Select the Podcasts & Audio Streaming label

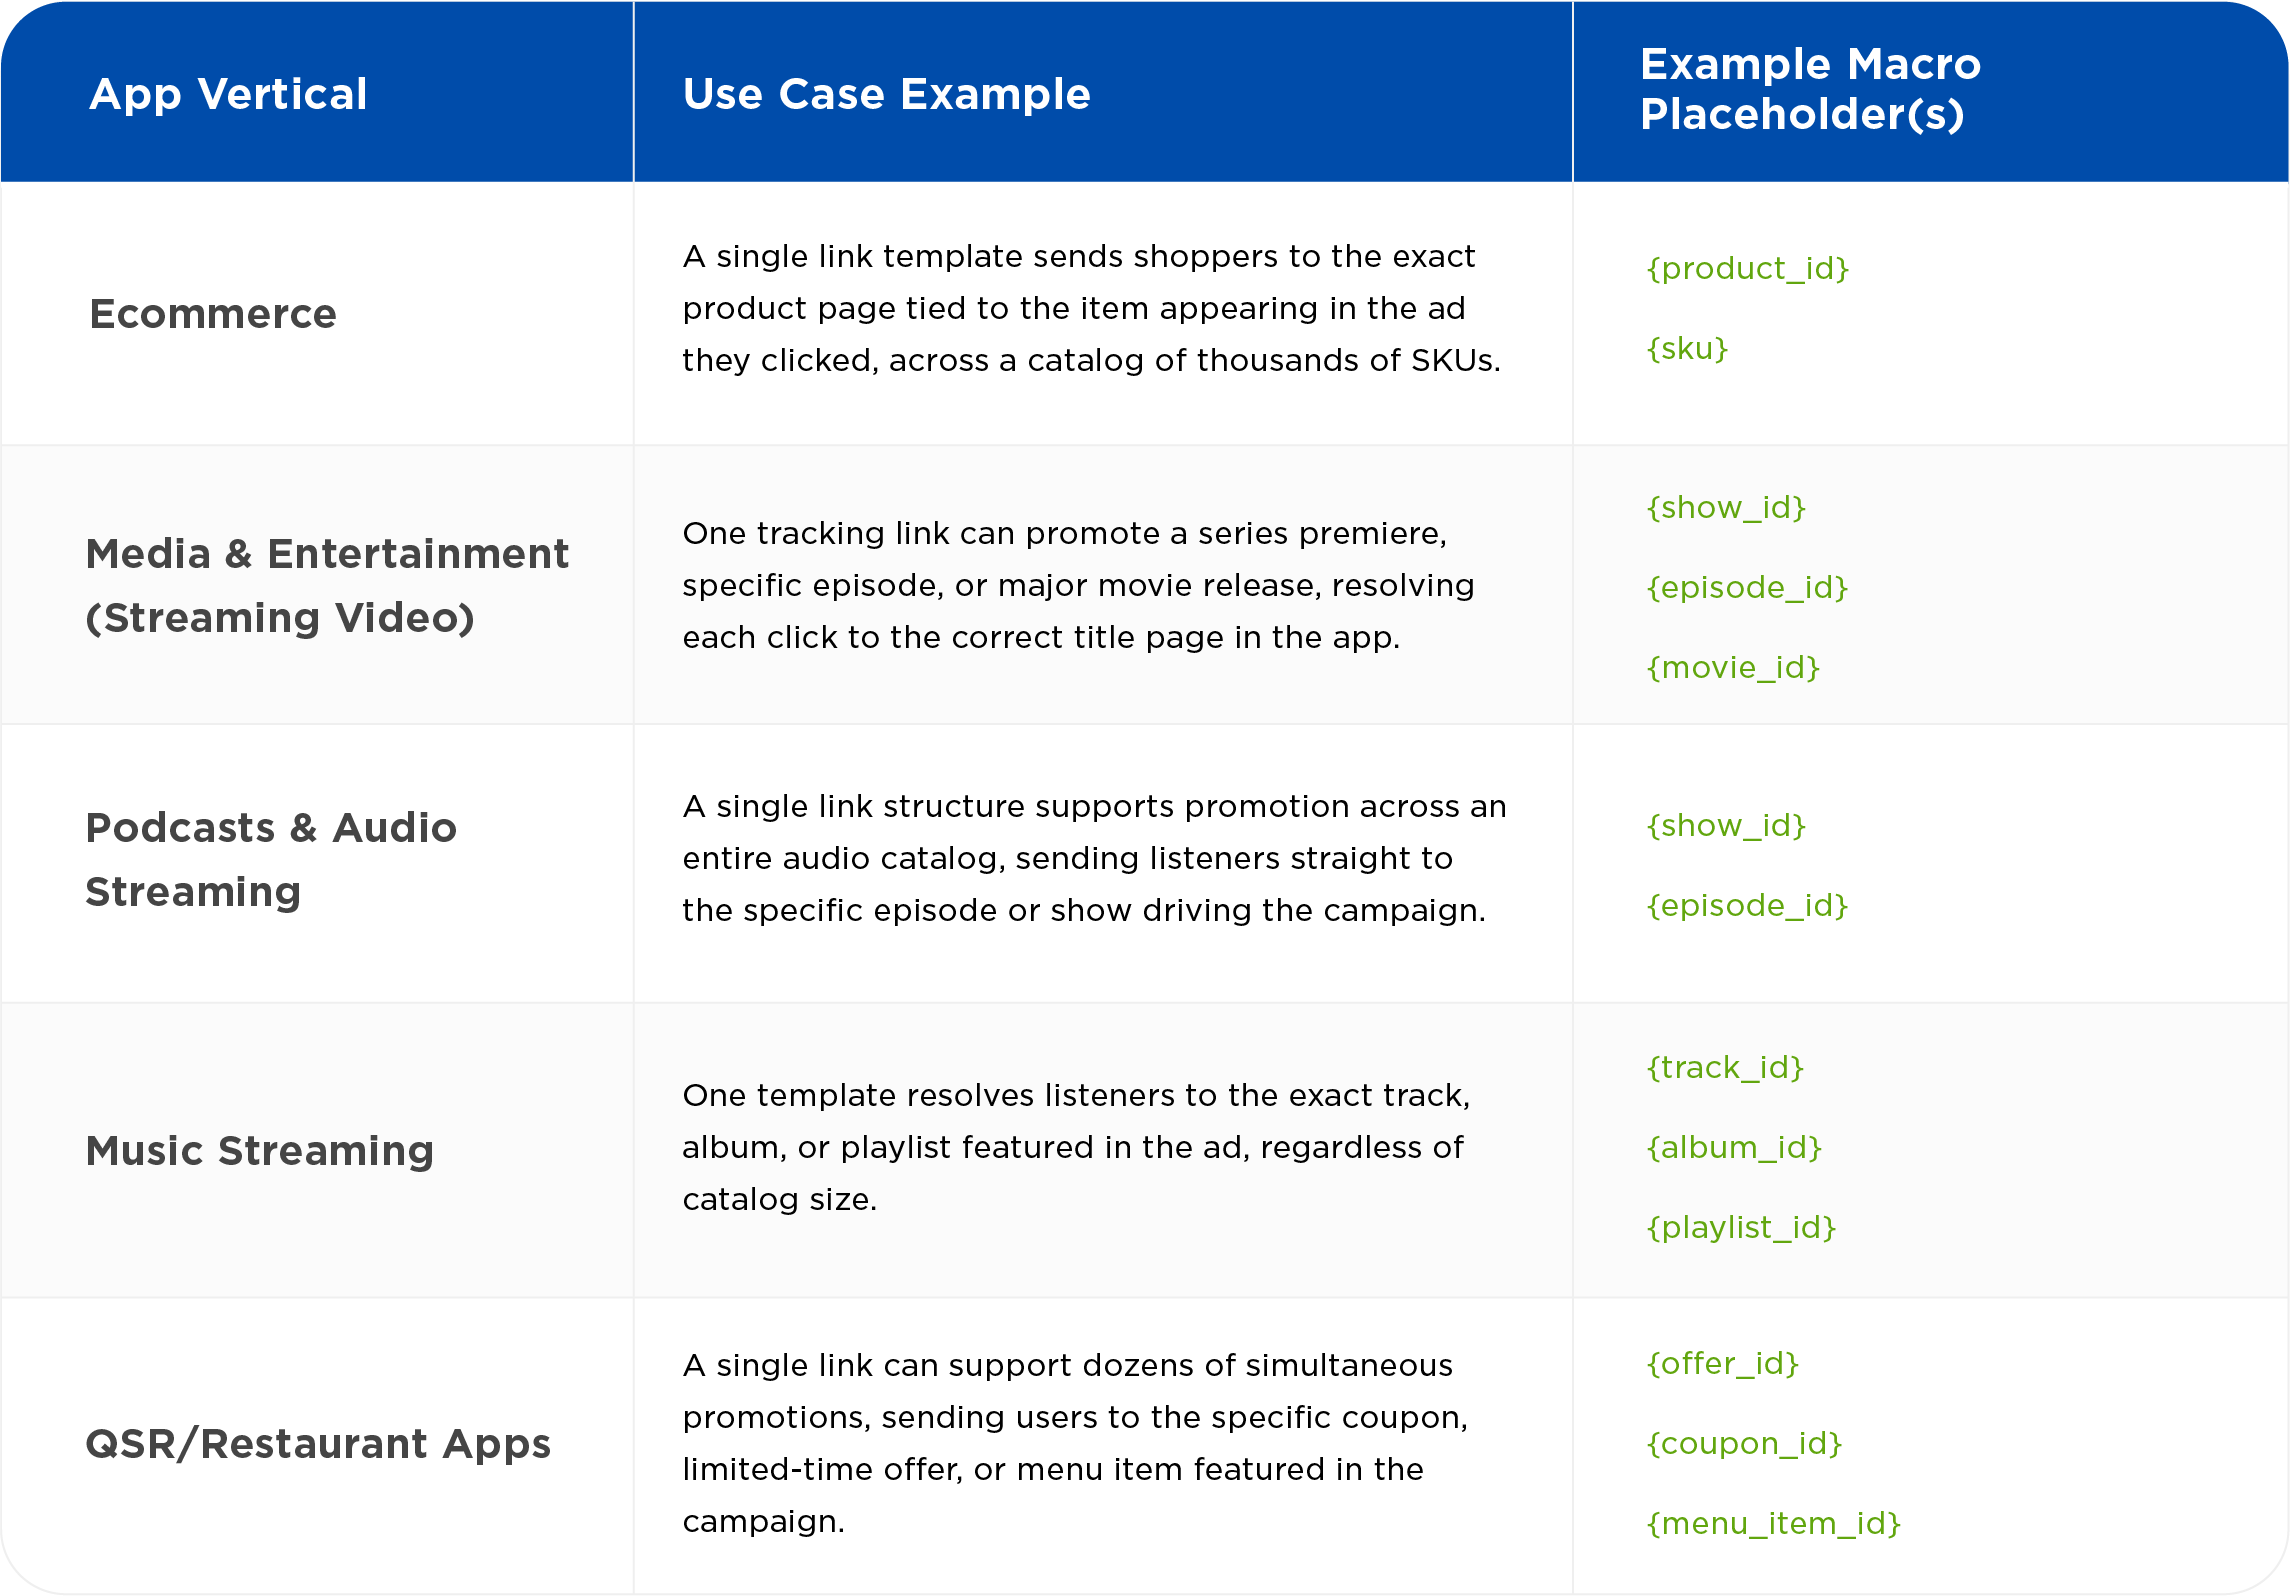(x=271, y=860)
